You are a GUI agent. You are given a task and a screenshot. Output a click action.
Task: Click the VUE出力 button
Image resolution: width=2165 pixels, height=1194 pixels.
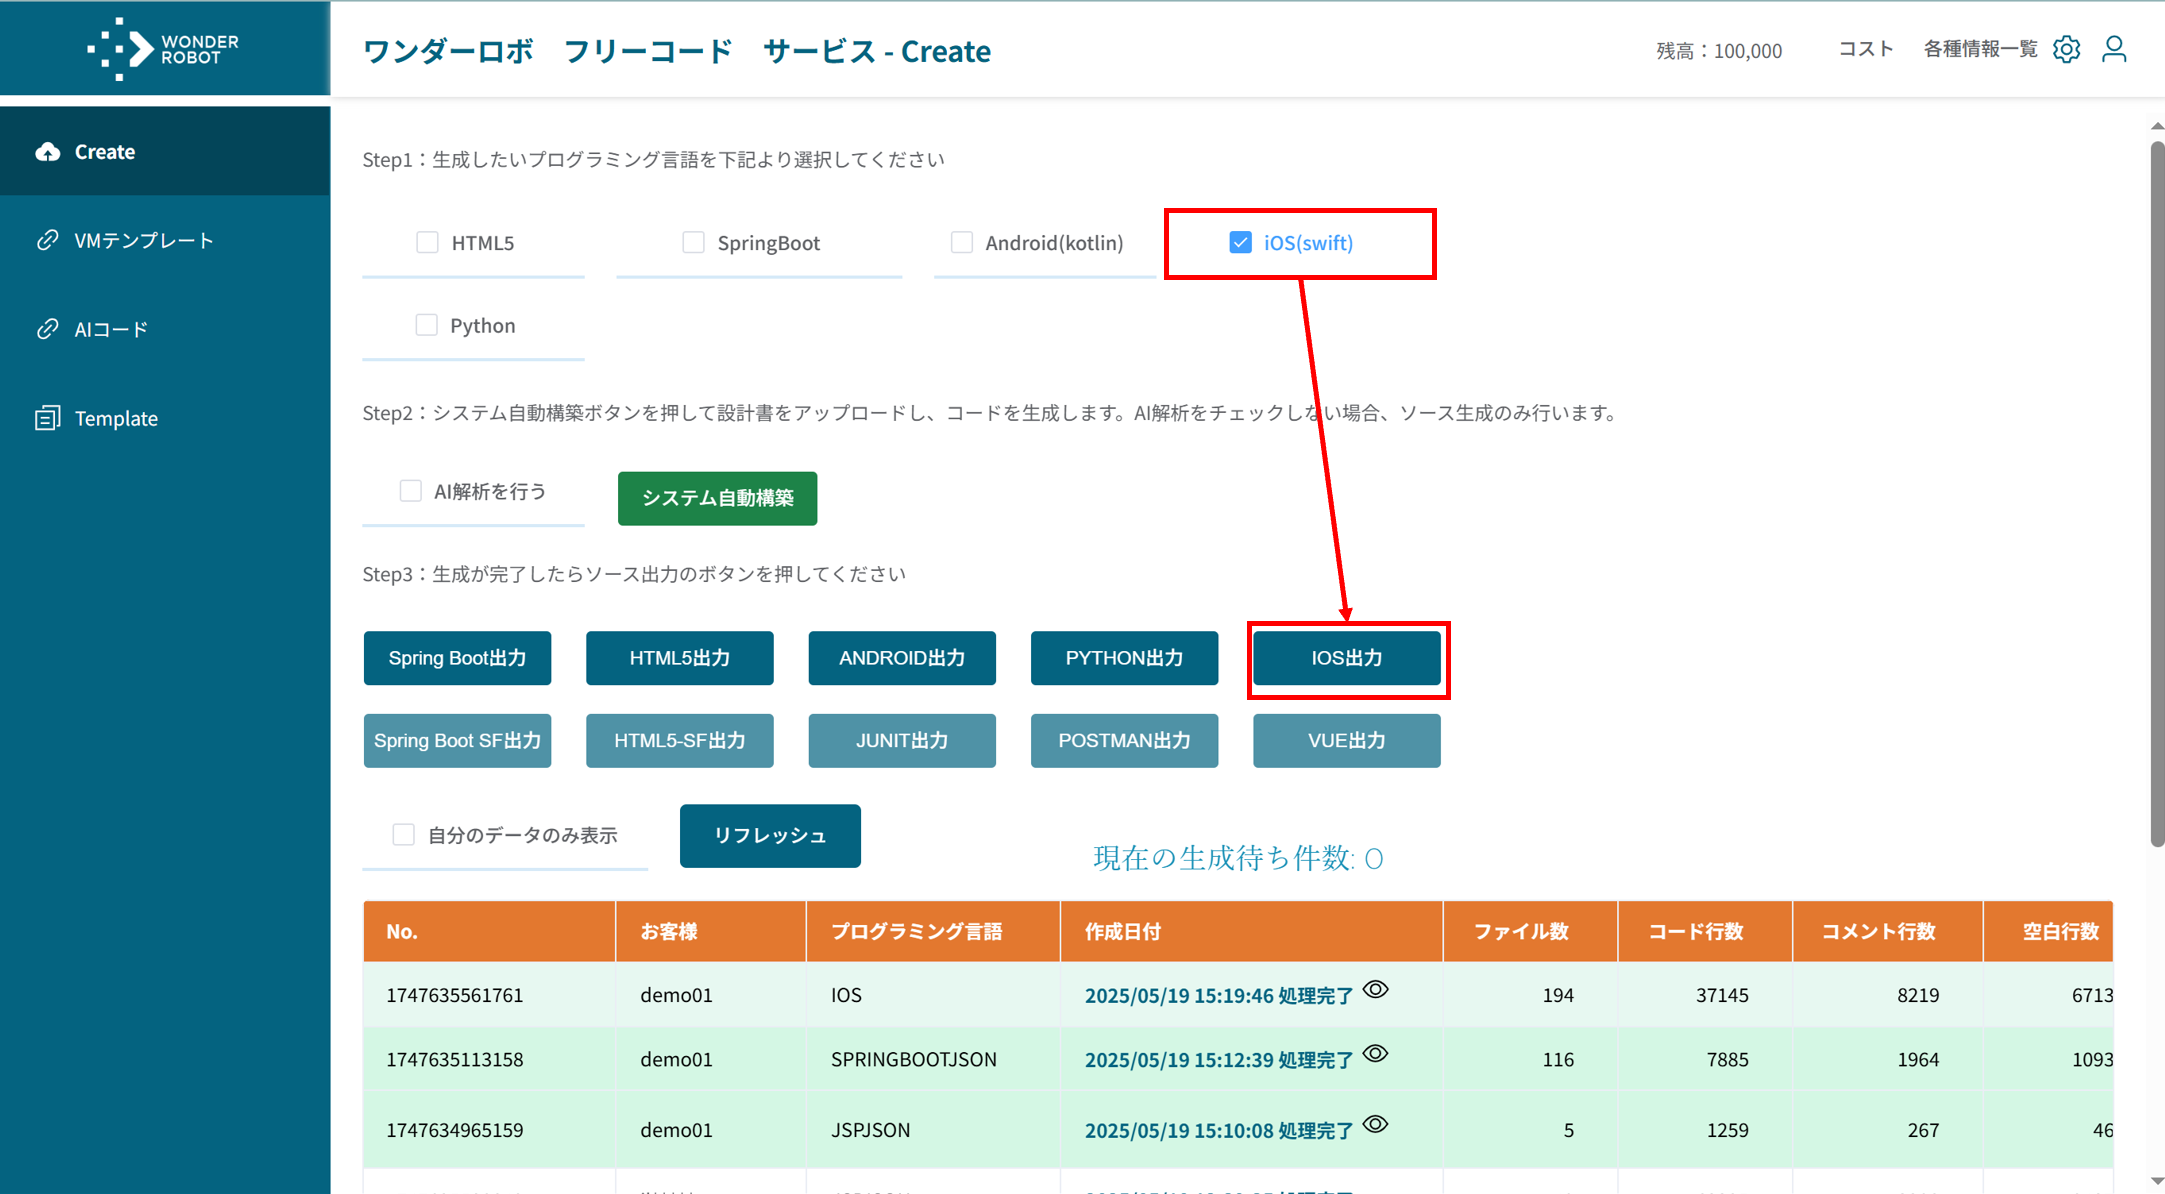pyautogui.click(x=1347, y=741)
